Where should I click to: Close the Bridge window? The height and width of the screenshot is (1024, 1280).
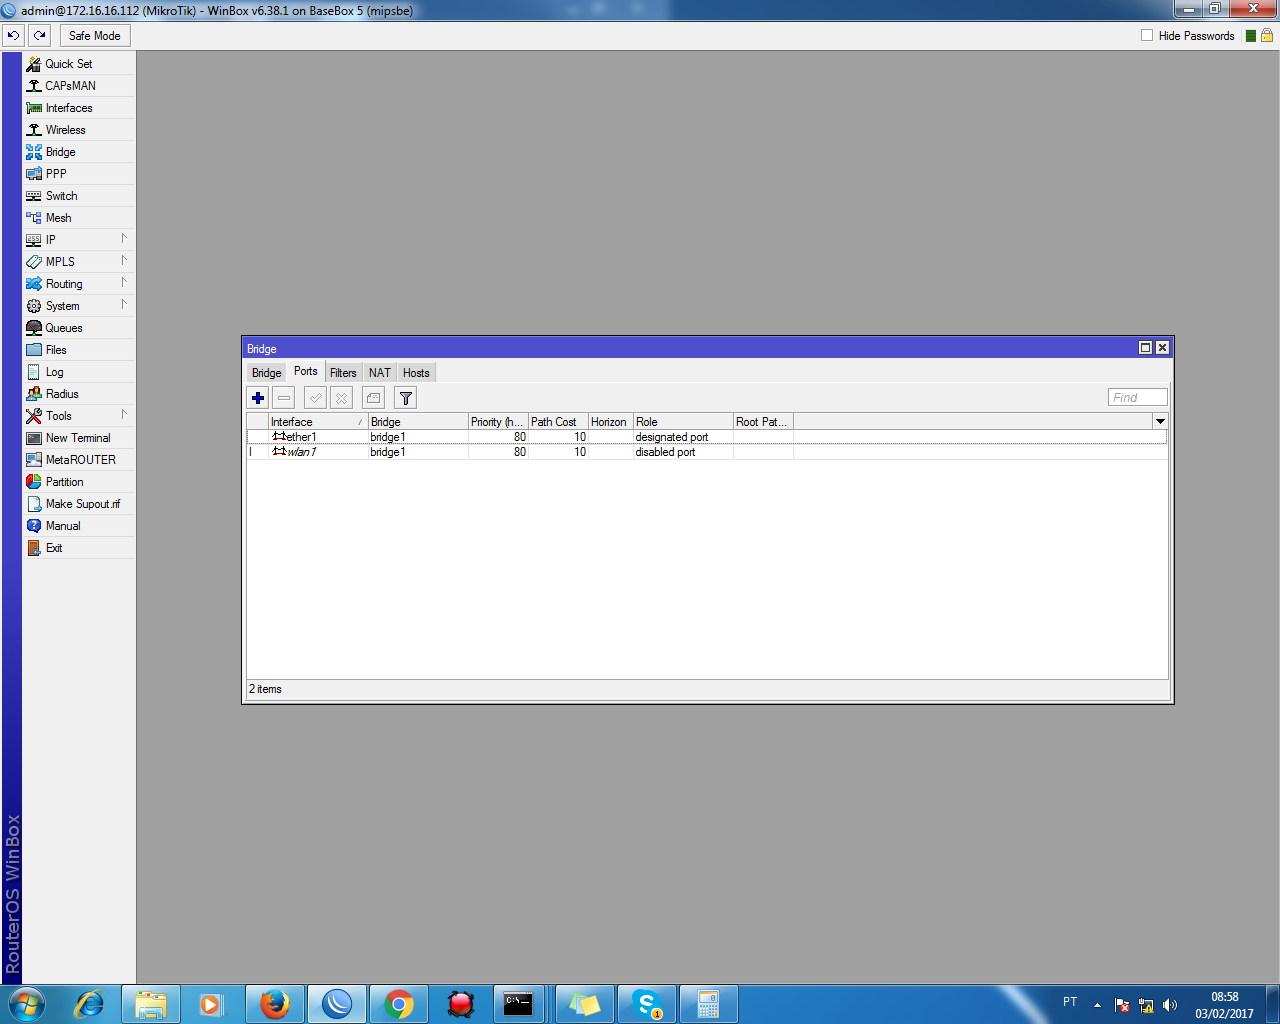point(1162,348)
